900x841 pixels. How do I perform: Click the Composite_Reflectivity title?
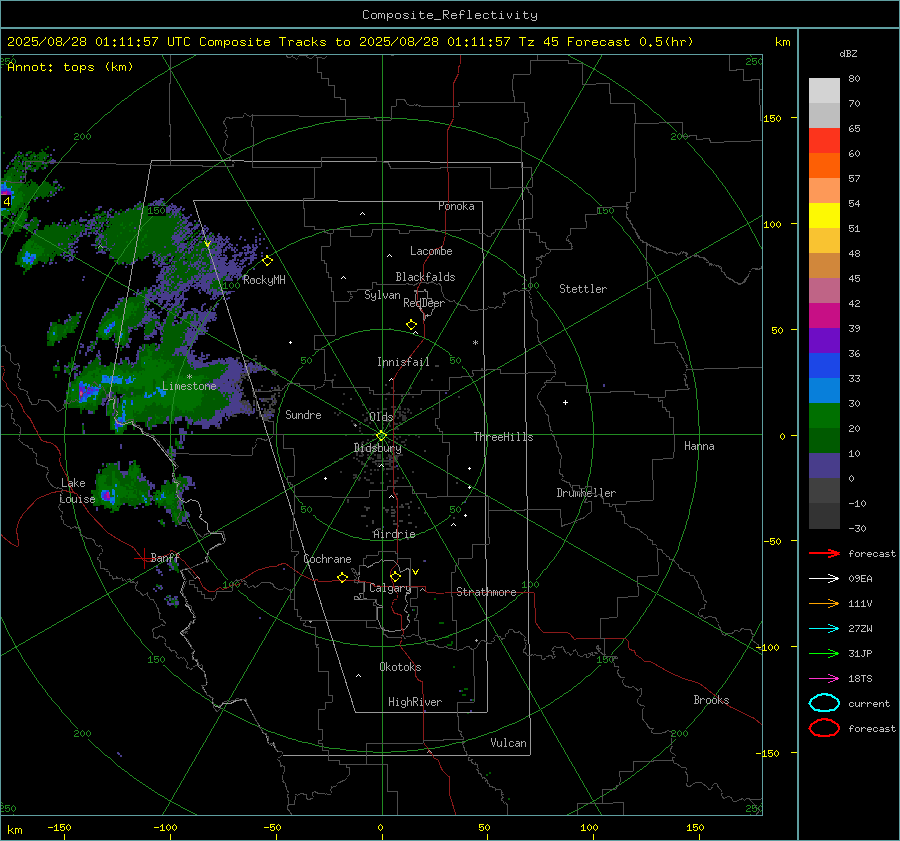coord(450,15)
